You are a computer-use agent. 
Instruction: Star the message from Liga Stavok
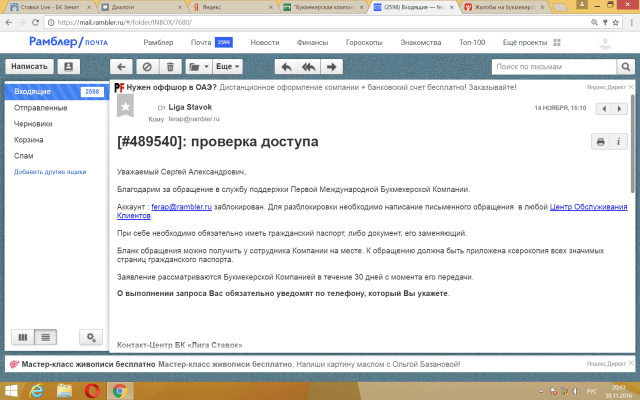(x=125, y=106)
